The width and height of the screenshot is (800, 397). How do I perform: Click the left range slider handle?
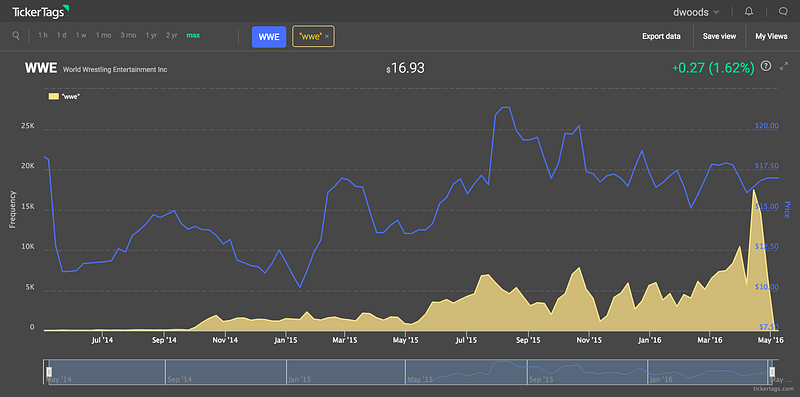point(49,371)
